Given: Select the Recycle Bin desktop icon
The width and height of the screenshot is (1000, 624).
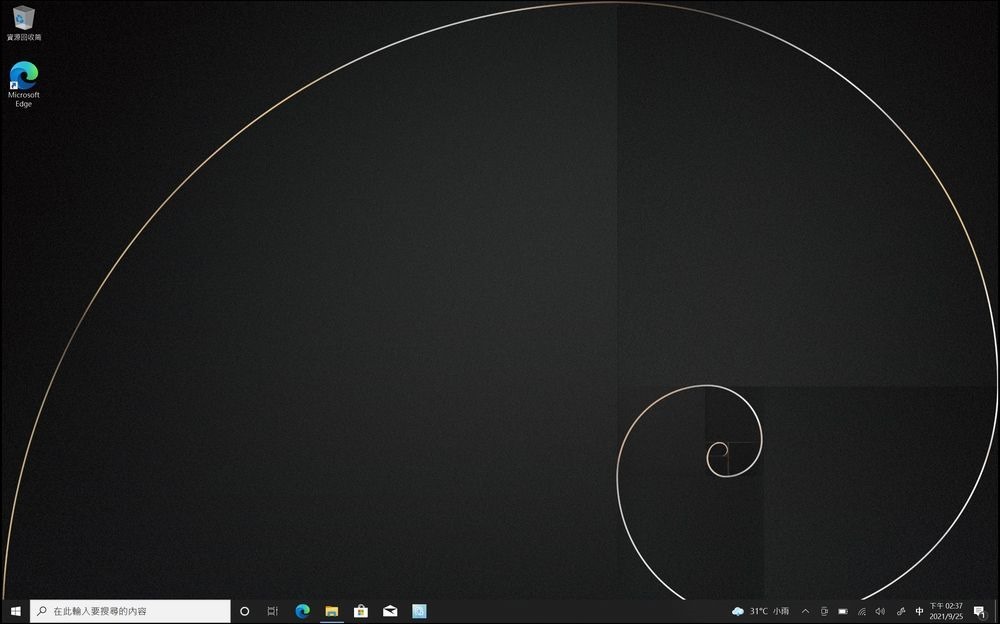Looking at the screenshot, I should (x=24, y=23).
